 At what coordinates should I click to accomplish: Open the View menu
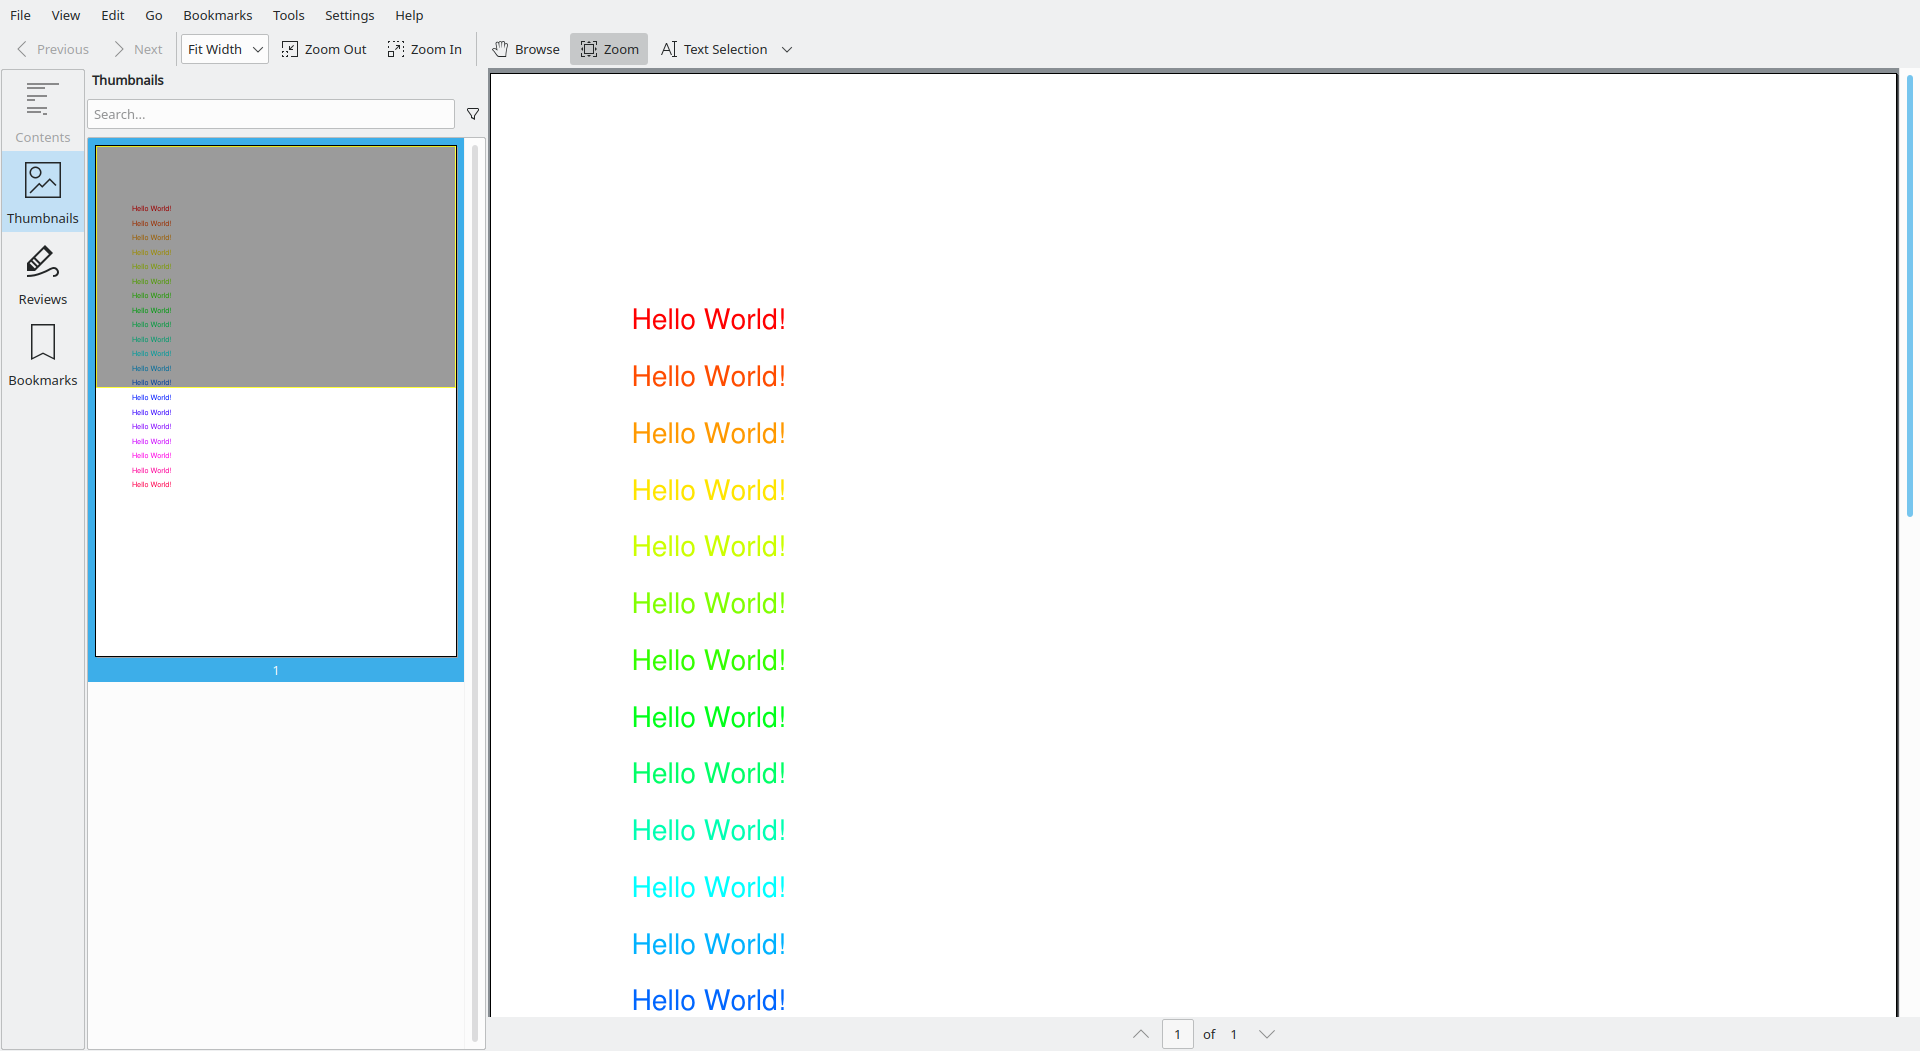[x=66, y=15]
